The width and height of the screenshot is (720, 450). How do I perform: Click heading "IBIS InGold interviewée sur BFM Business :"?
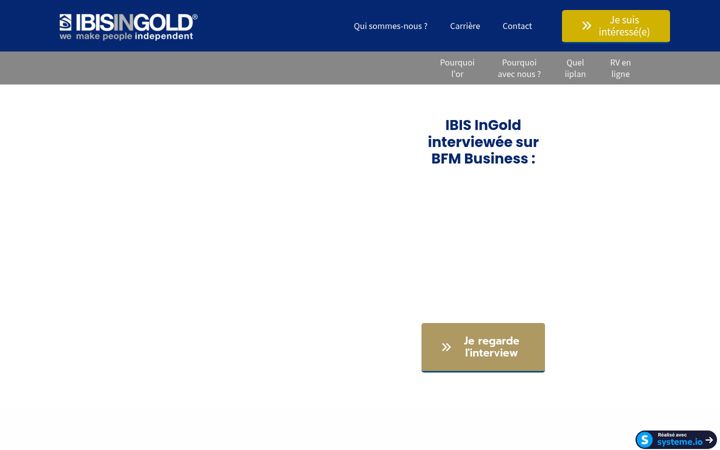[x=483, y=141]
